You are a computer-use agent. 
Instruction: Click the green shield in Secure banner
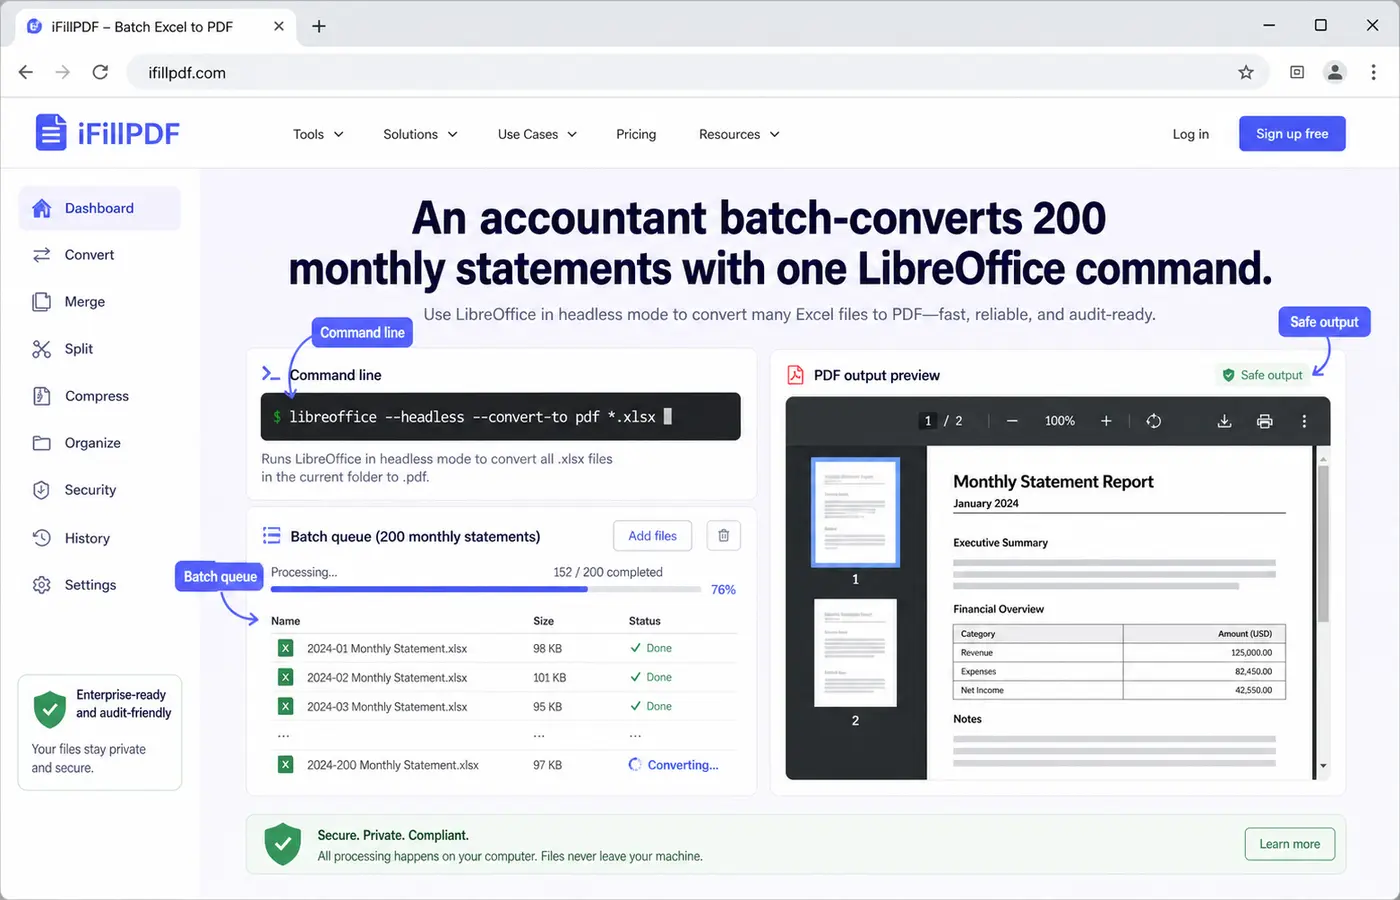283,844
